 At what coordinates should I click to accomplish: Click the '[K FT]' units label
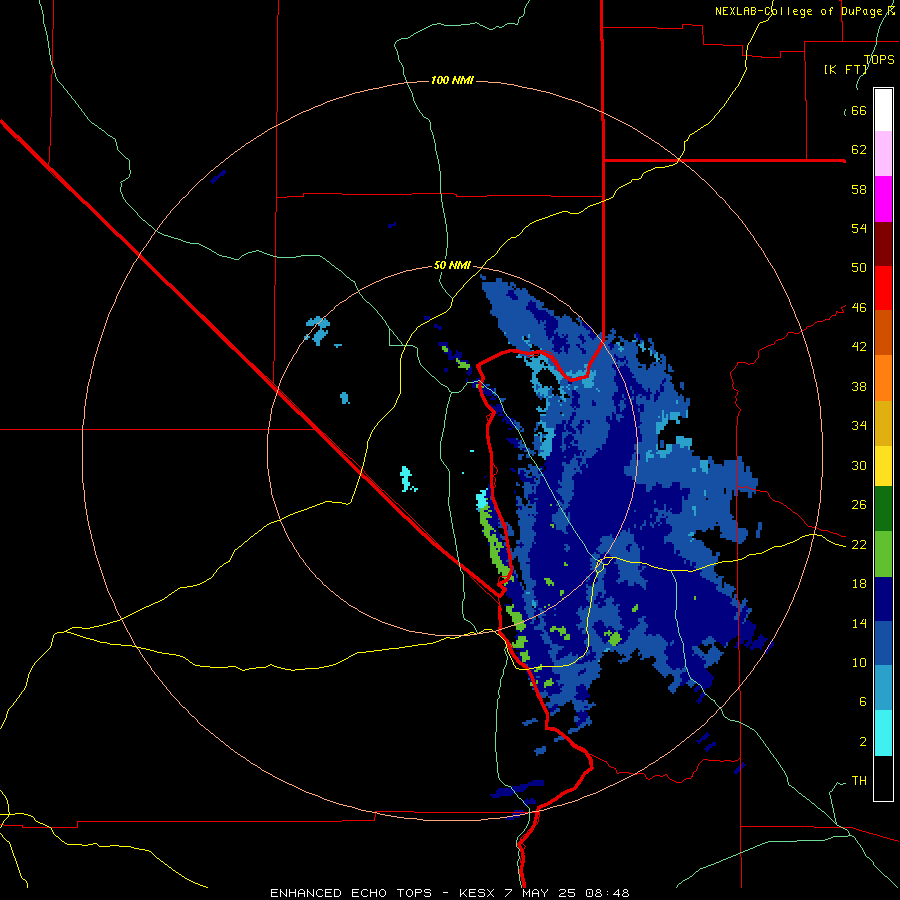click(845, 69)
